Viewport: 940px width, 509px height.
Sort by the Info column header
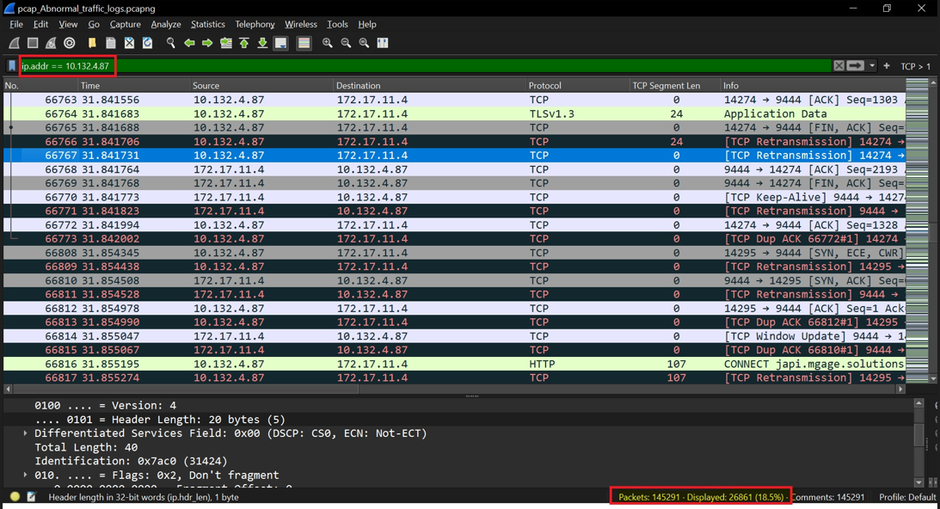pyautogui.click(x=813, y=86)
